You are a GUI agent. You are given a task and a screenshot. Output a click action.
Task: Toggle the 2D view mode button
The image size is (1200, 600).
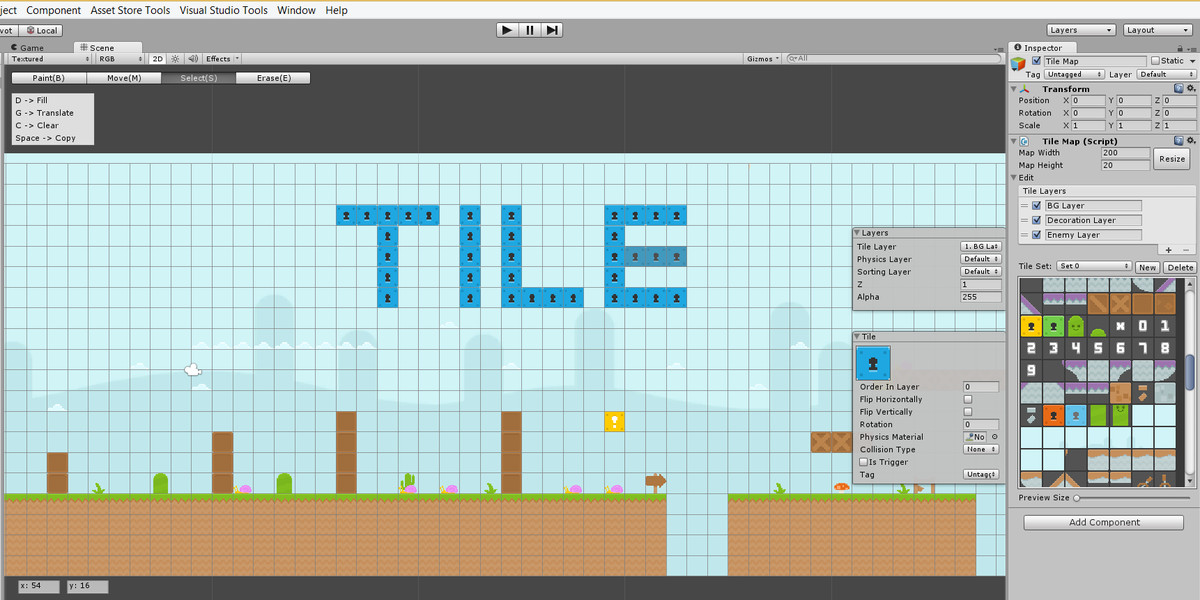pos(157,59)
